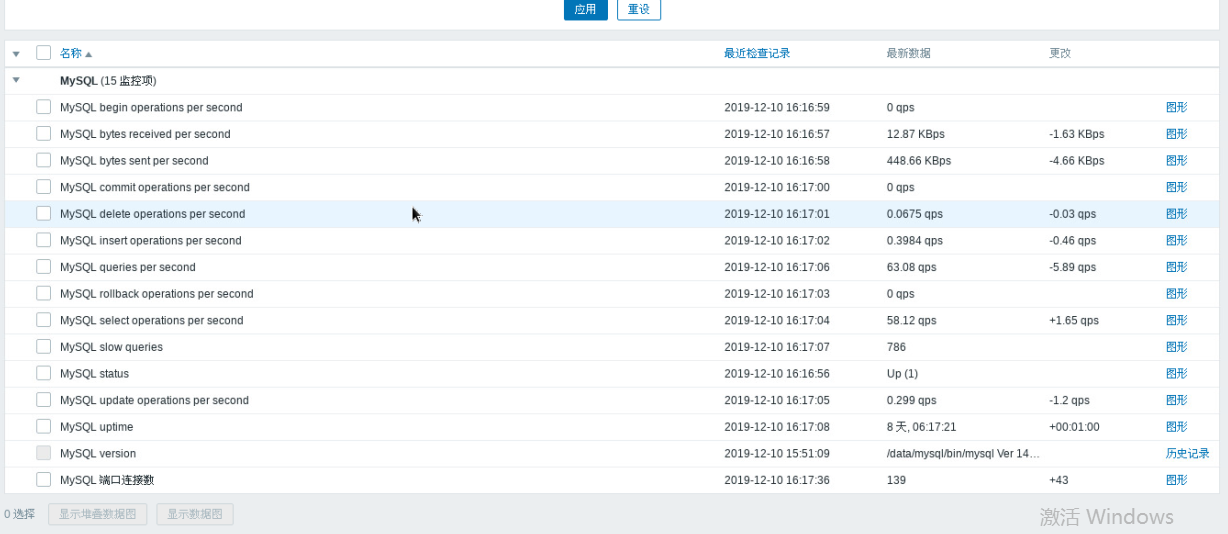Check MySQL delete operations per second checkbox
The height and width of the screenshot is (534, 1228).
tap(43, 213)
